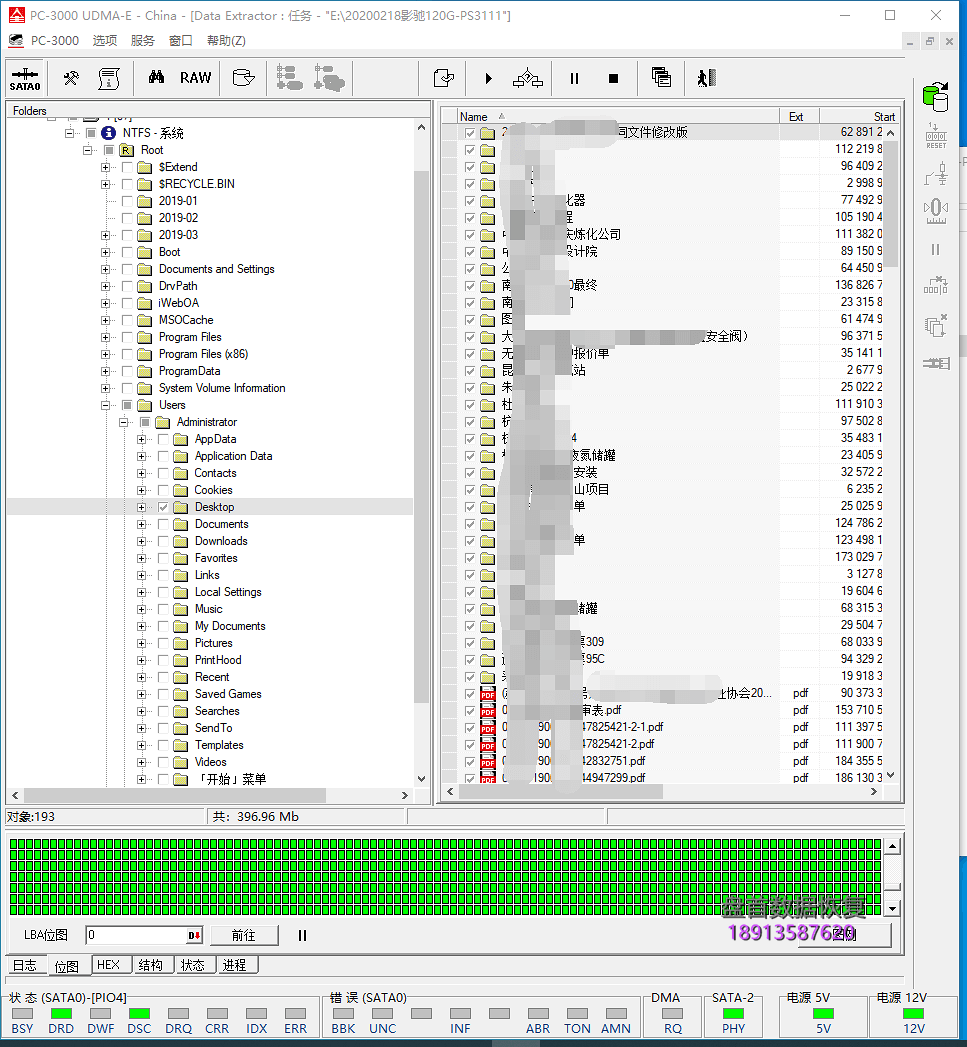The image size is (967, 1047).
Task: Expand the Documents and Settings node
Action: pyautogui.click(x=106, y=269)
